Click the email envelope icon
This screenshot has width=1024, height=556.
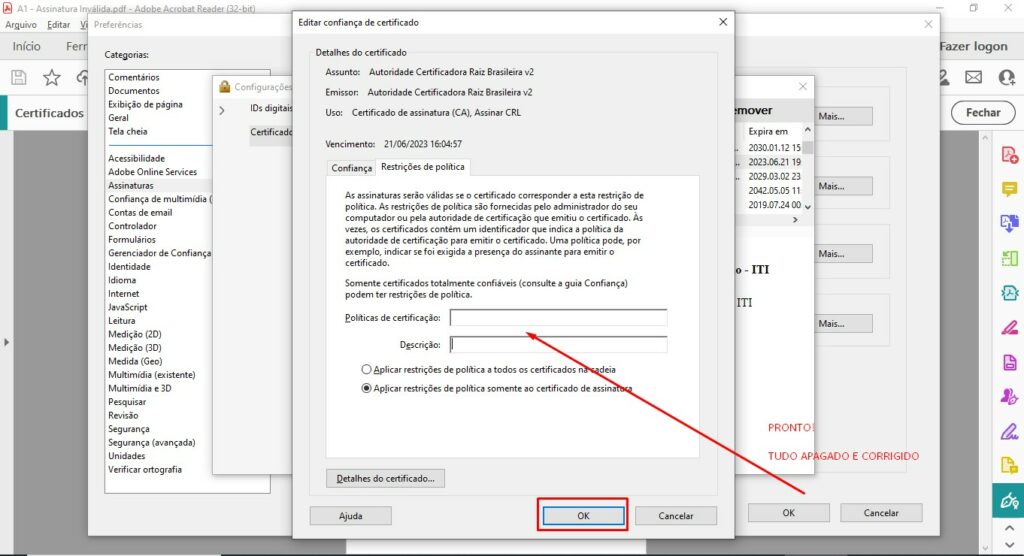click(x=973, y=78)
